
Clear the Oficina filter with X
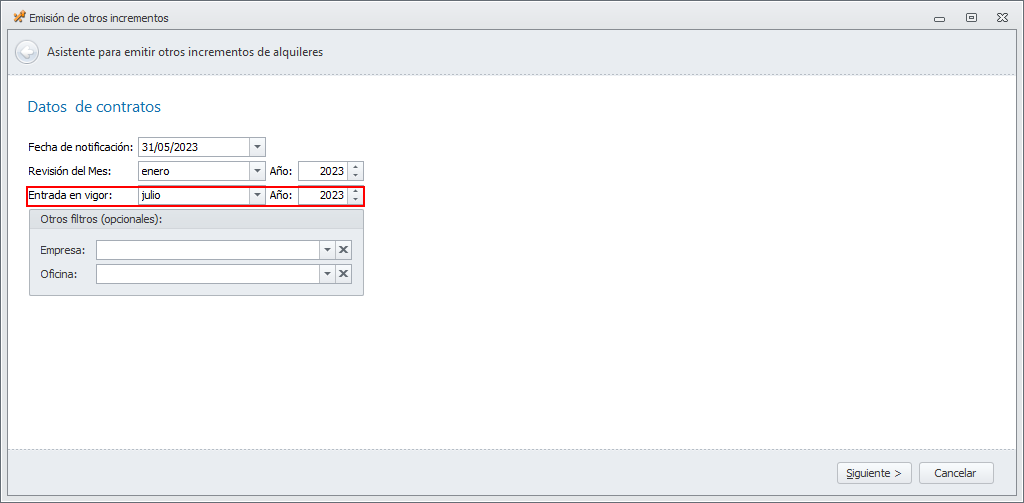[x=344, y=274]
